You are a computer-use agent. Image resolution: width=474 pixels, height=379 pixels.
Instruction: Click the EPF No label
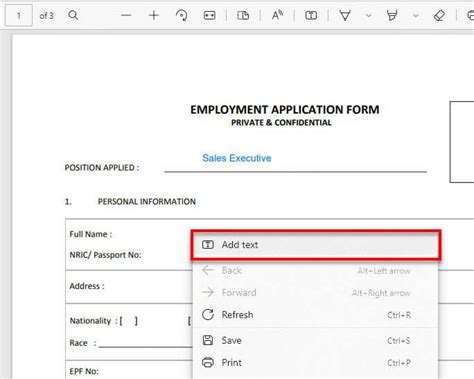[x=84, y=371]
